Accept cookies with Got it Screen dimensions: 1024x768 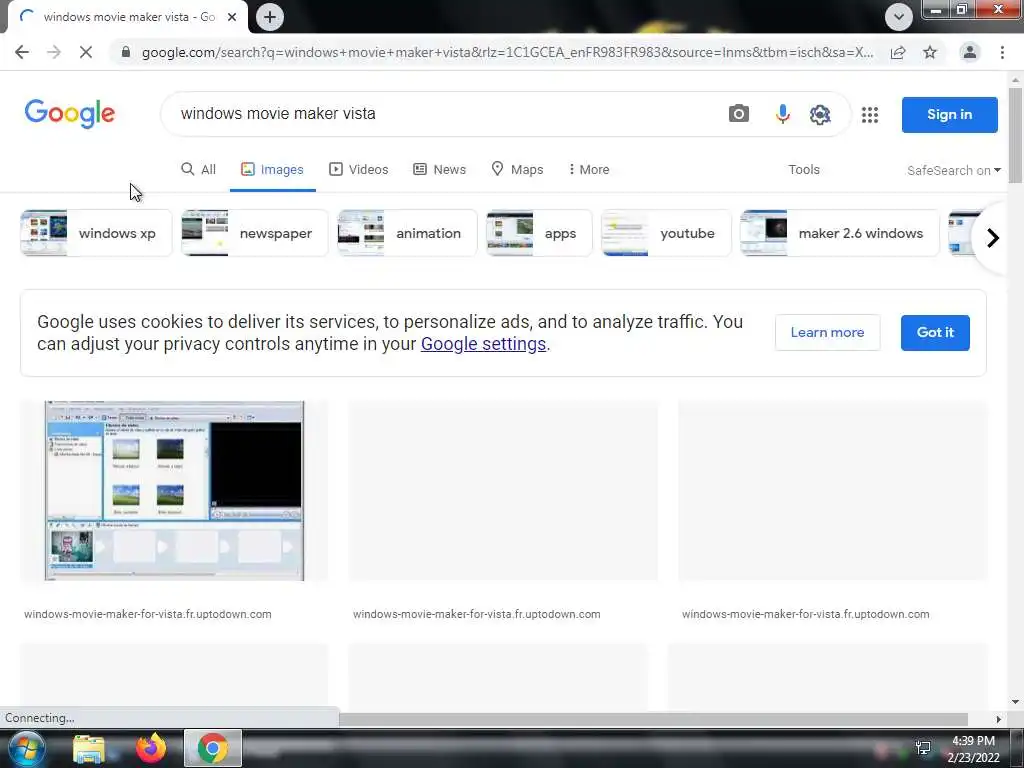(x=935, y=332)
